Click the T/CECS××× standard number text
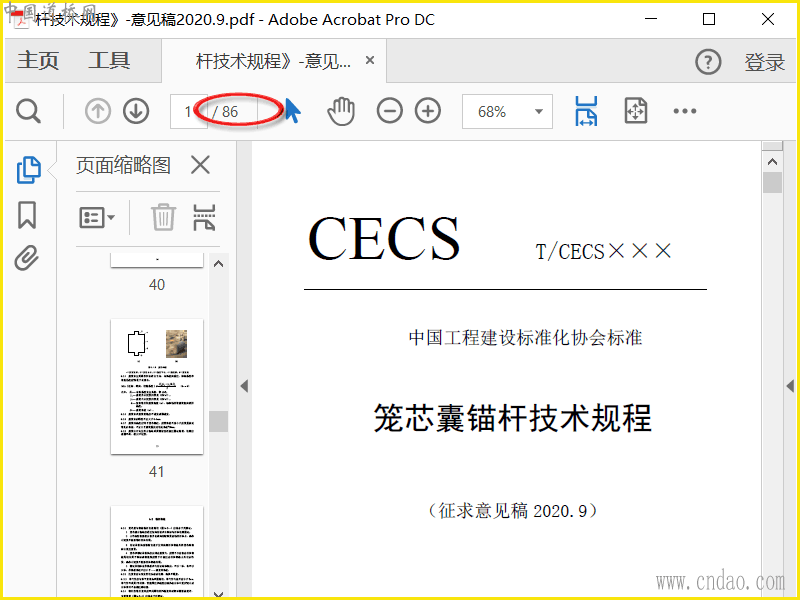Screen dimensions: 800x600 point(604,252)
